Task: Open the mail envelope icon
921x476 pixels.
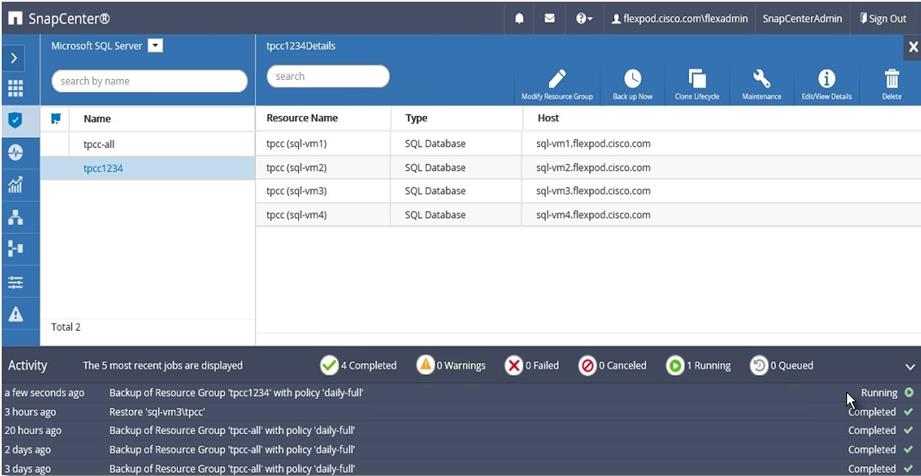Action: 549,18
